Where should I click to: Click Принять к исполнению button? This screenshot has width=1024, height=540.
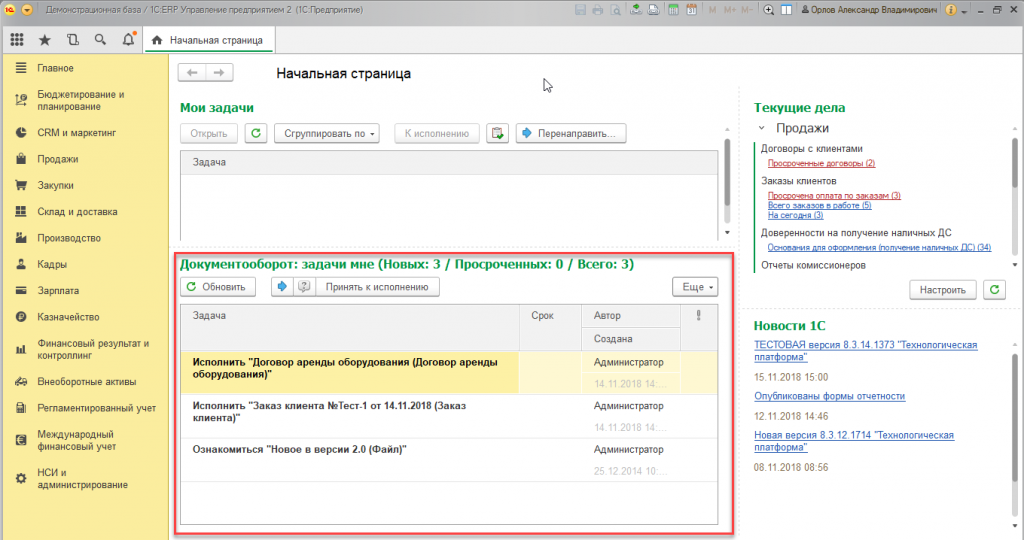point(377,287)
